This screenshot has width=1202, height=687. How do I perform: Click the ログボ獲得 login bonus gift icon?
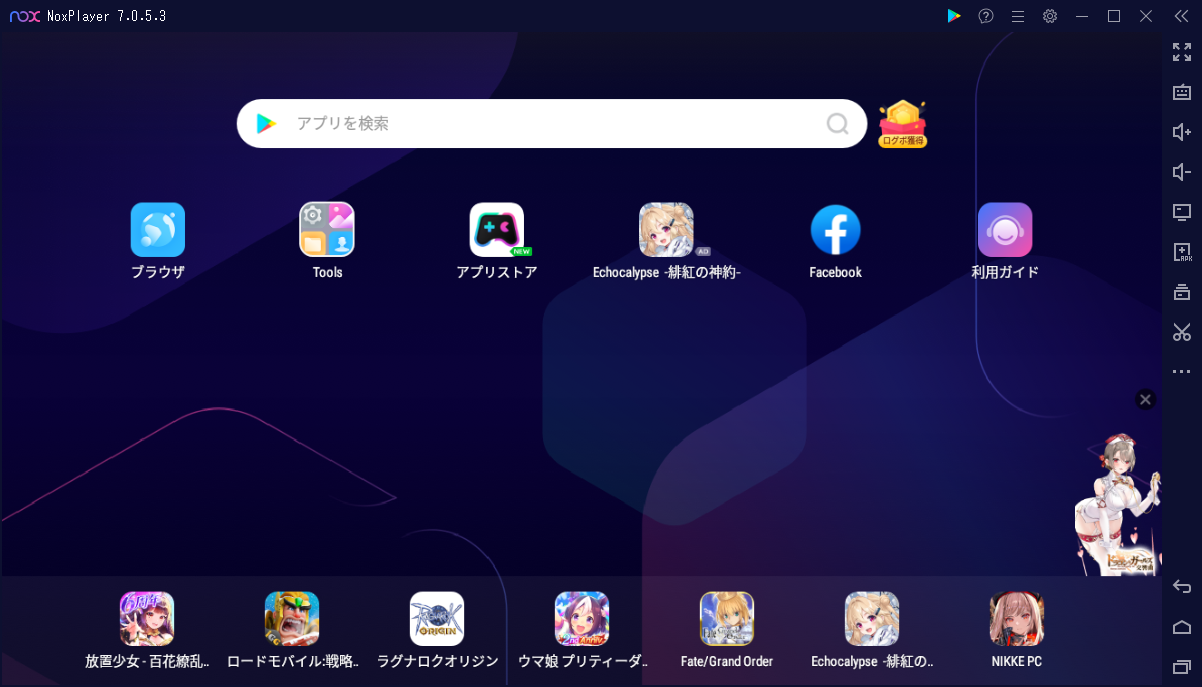tap(903, 124)
